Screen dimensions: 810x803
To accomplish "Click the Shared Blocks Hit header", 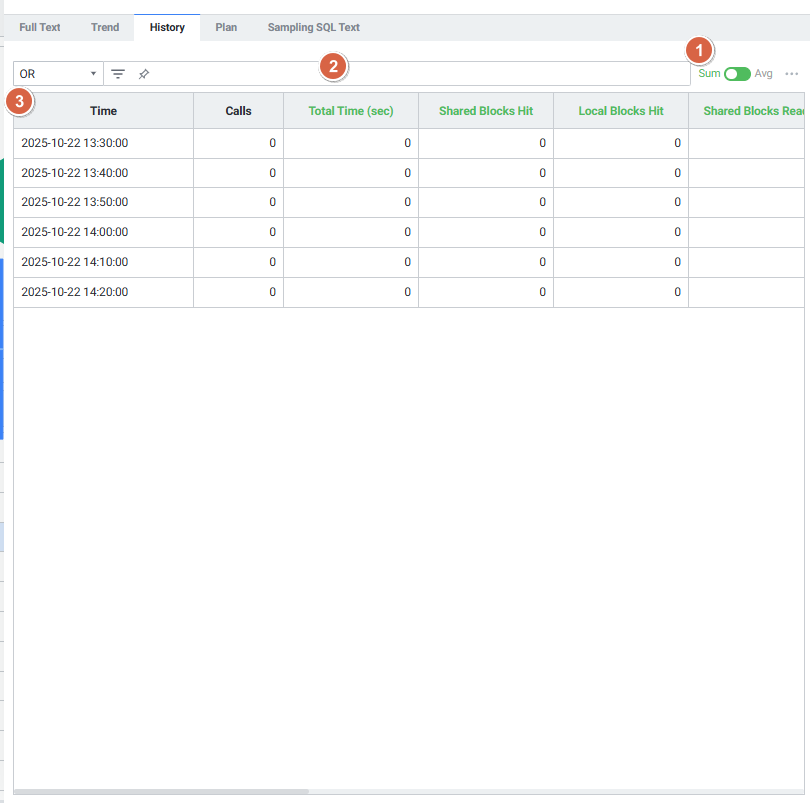I will pos(485,111).
